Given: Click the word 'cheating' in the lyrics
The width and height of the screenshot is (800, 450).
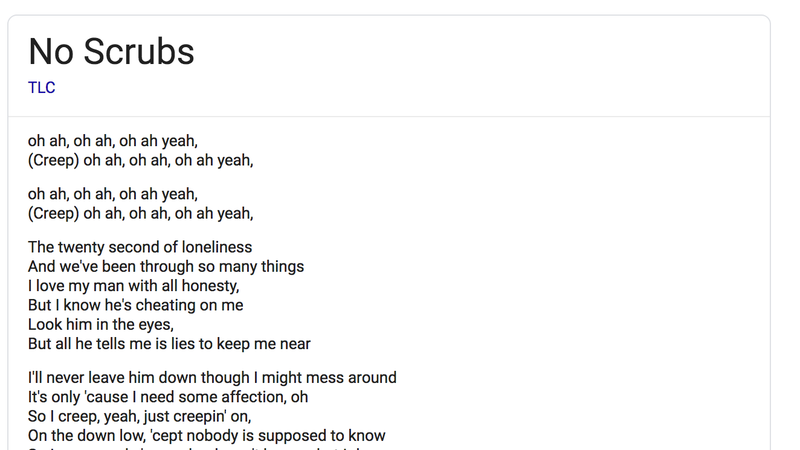Looking at the screenshot, I should [x=165, y=305].
